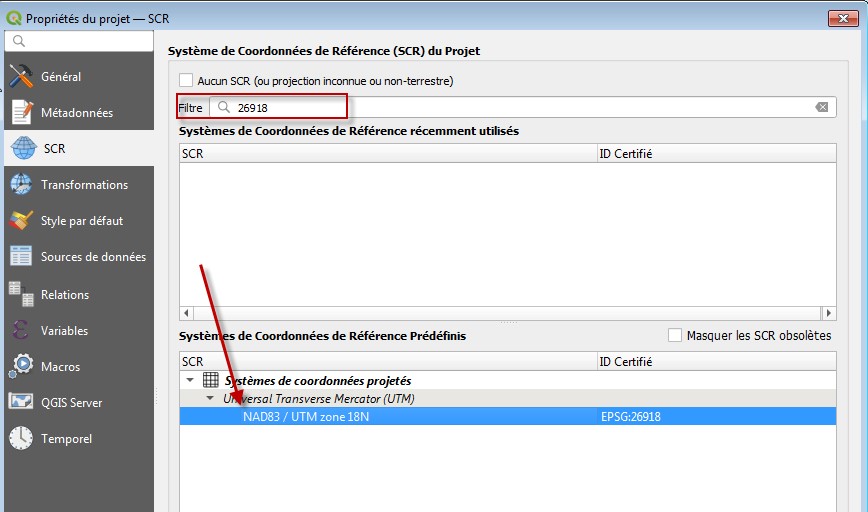Click the QGIS logo in title bar
Screen dimensions: 868x512
click(x=14, y=18)
